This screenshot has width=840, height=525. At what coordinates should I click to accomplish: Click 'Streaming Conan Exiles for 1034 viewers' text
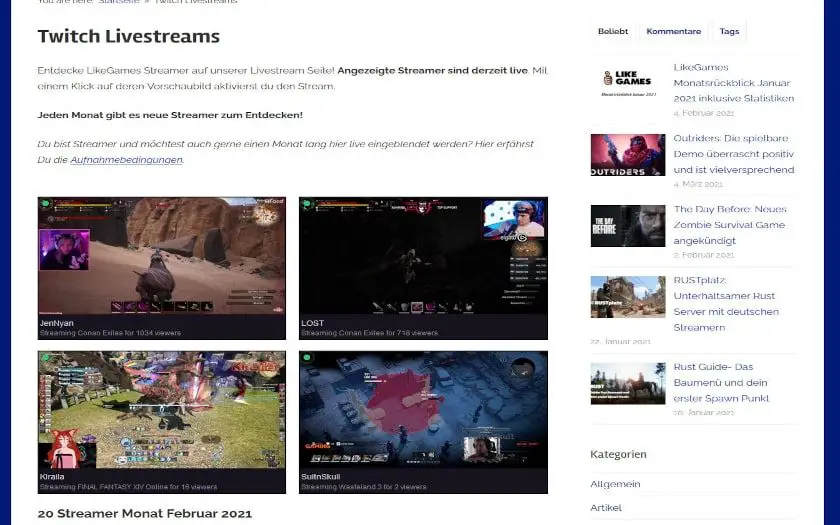pos(110,333)
